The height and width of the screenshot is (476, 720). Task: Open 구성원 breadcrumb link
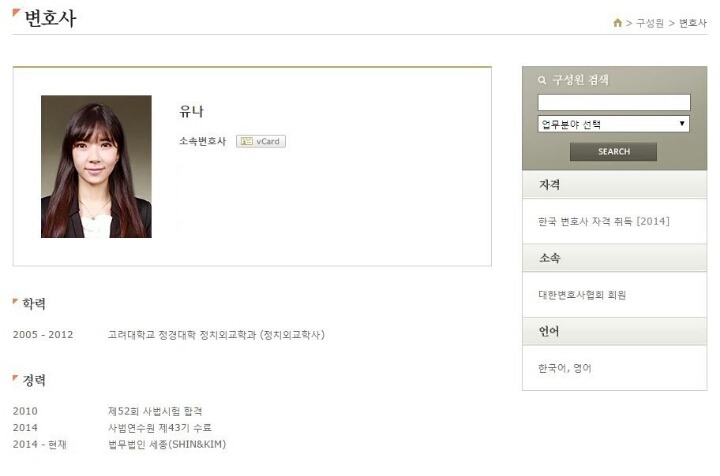pyautogui.click(x=650, y=23)
